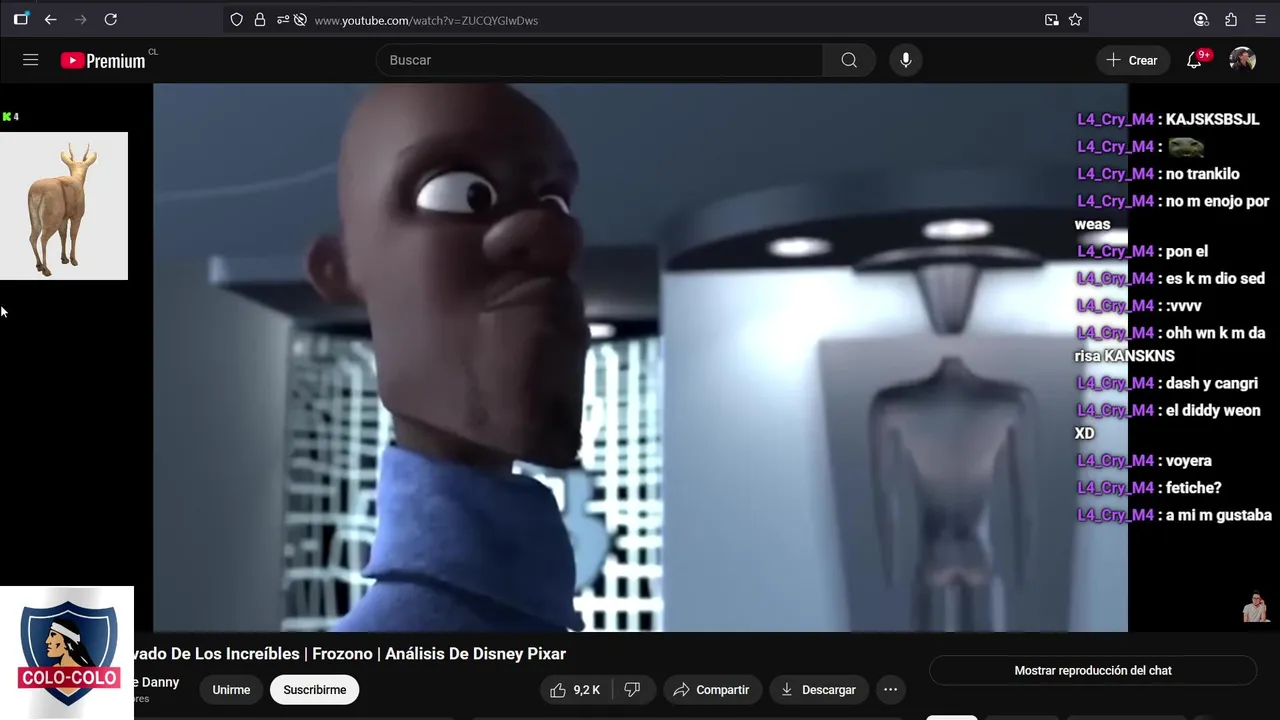Go back with the browser back arrow
Viewport: 1280px width, 720px height.
51,19
